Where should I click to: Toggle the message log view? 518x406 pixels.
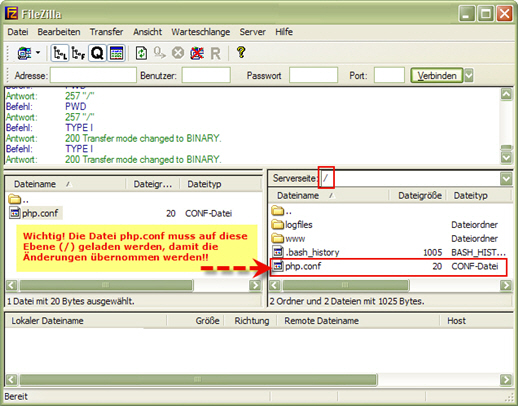click(x=116, y=53)
